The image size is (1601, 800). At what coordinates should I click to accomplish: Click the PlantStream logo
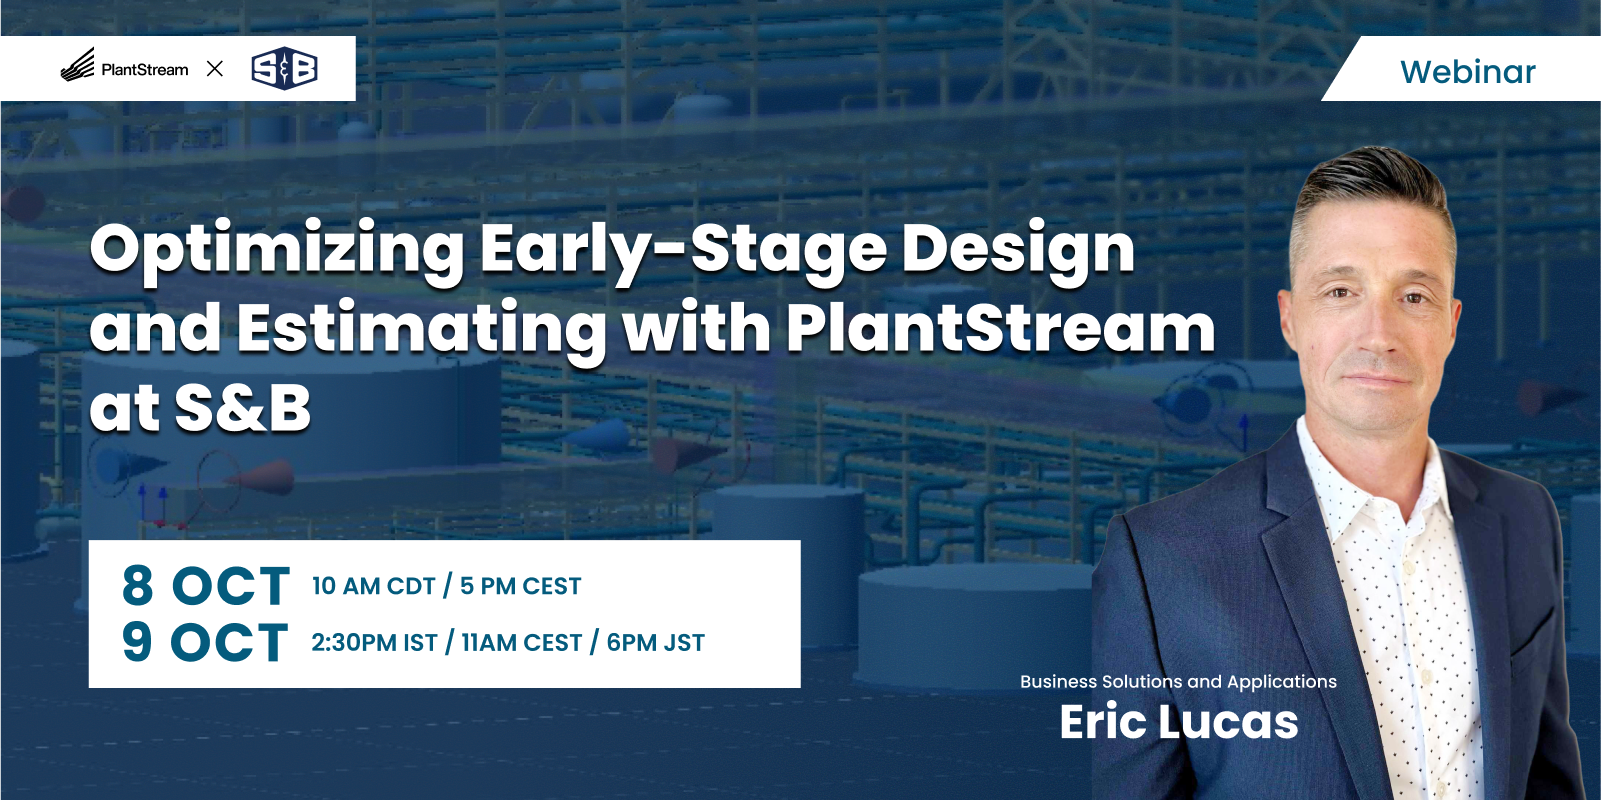(125, 66)
